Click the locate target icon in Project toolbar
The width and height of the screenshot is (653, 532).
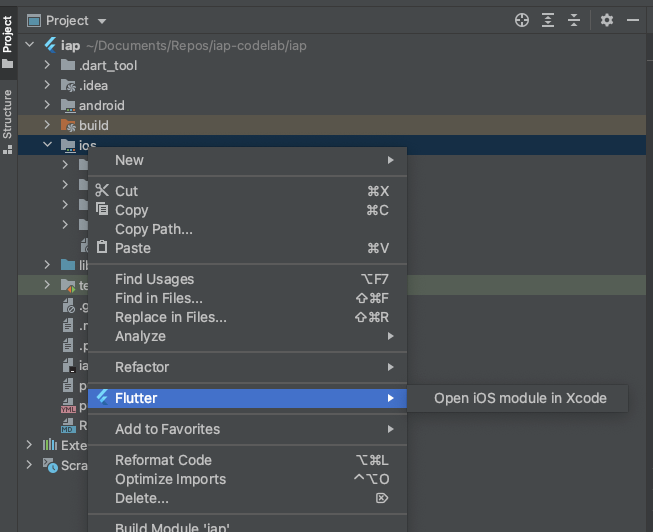pyautogui.click(x=521, y=20)
